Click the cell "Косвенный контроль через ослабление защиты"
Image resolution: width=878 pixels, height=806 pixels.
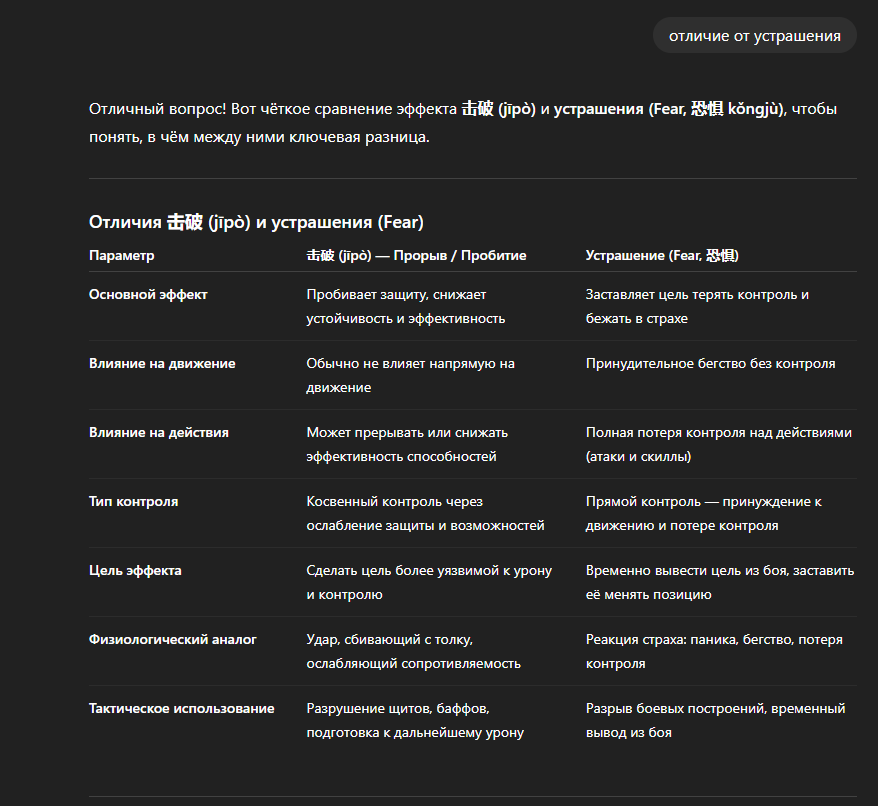point(425,514)
